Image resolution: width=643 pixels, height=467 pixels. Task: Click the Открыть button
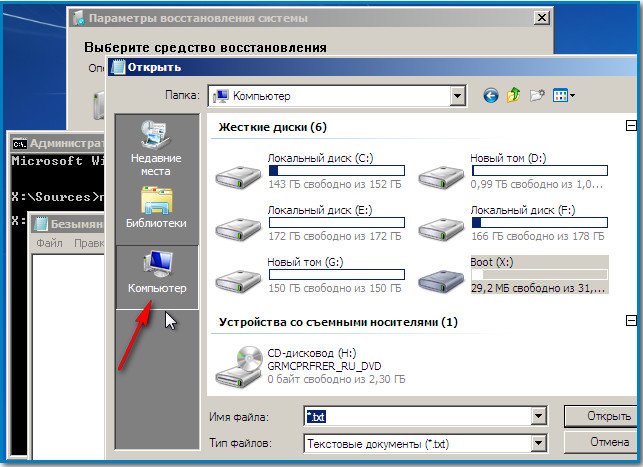599,415
